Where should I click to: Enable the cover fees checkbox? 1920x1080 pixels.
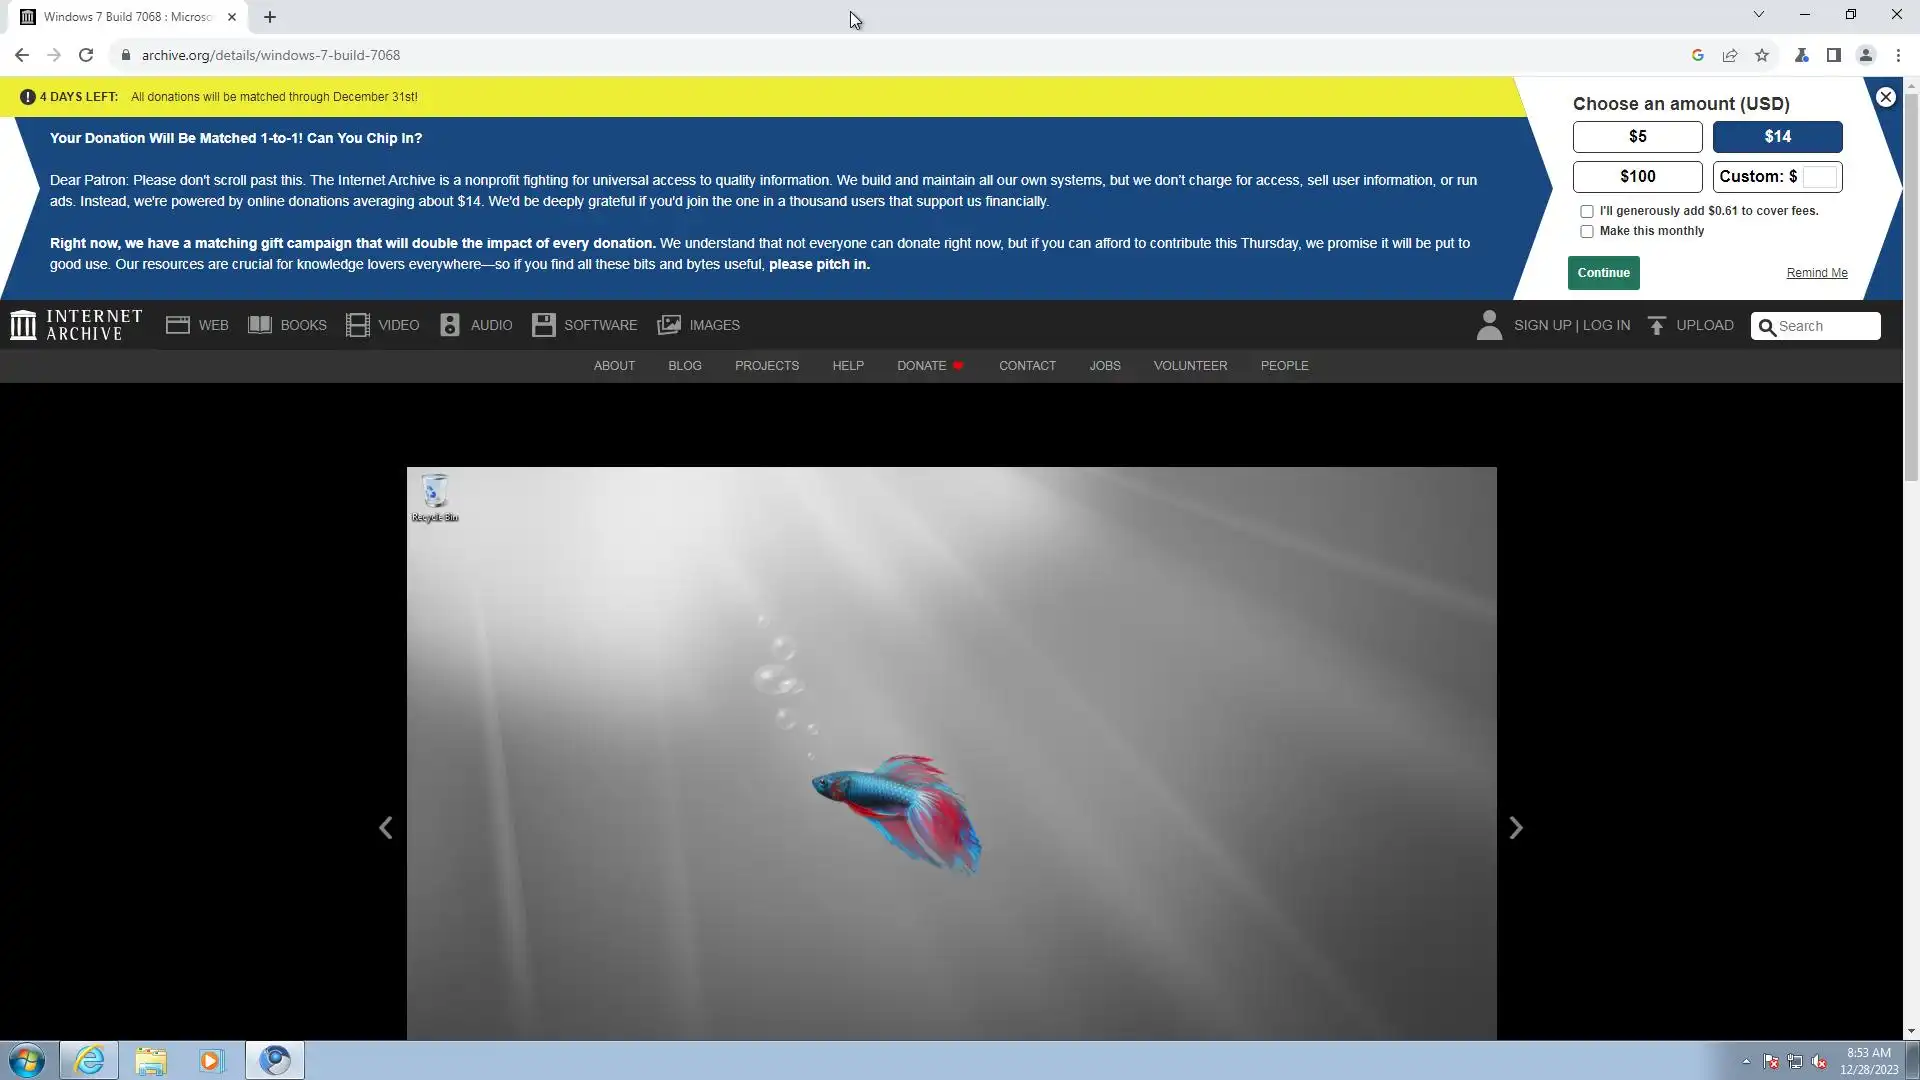click(x=1587, y=211)
